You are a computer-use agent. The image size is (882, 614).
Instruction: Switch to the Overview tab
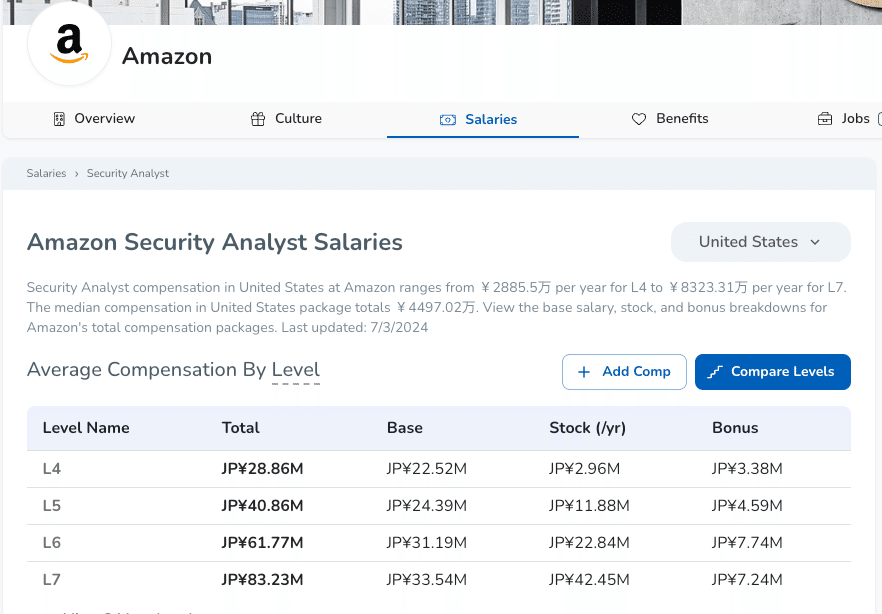pyautogui.click(x=104, y=119)
